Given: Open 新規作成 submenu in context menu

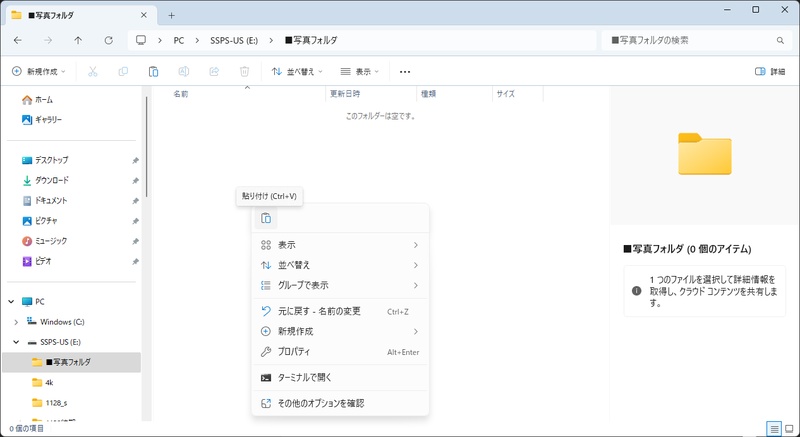Looking at the screenshot, I should (340, 331).
